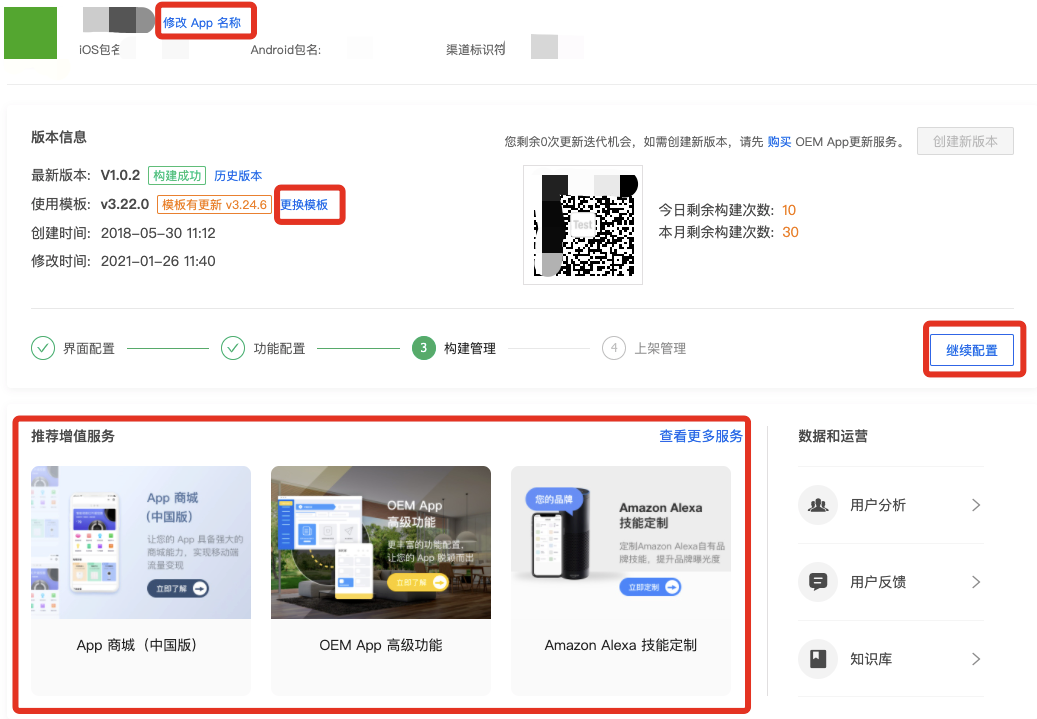Click the 用户反馈 chat bubble icon
This screenshot has height=719, width=1037.
tap(817, 582)
